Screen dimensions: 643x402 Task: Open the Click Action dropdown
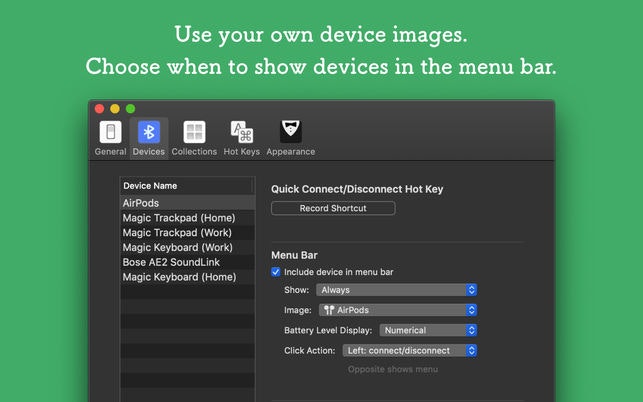click(x=410, y=351)
